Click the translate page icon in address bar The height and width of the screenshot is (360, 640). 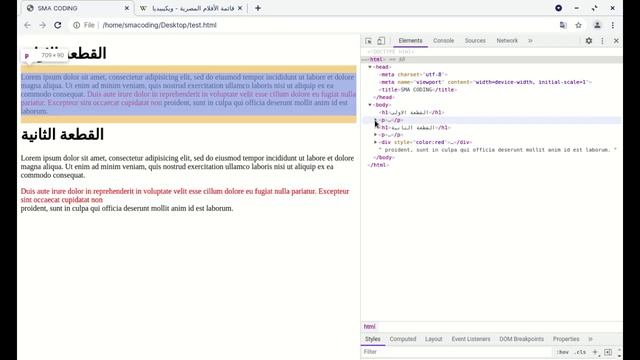(563, 25)
